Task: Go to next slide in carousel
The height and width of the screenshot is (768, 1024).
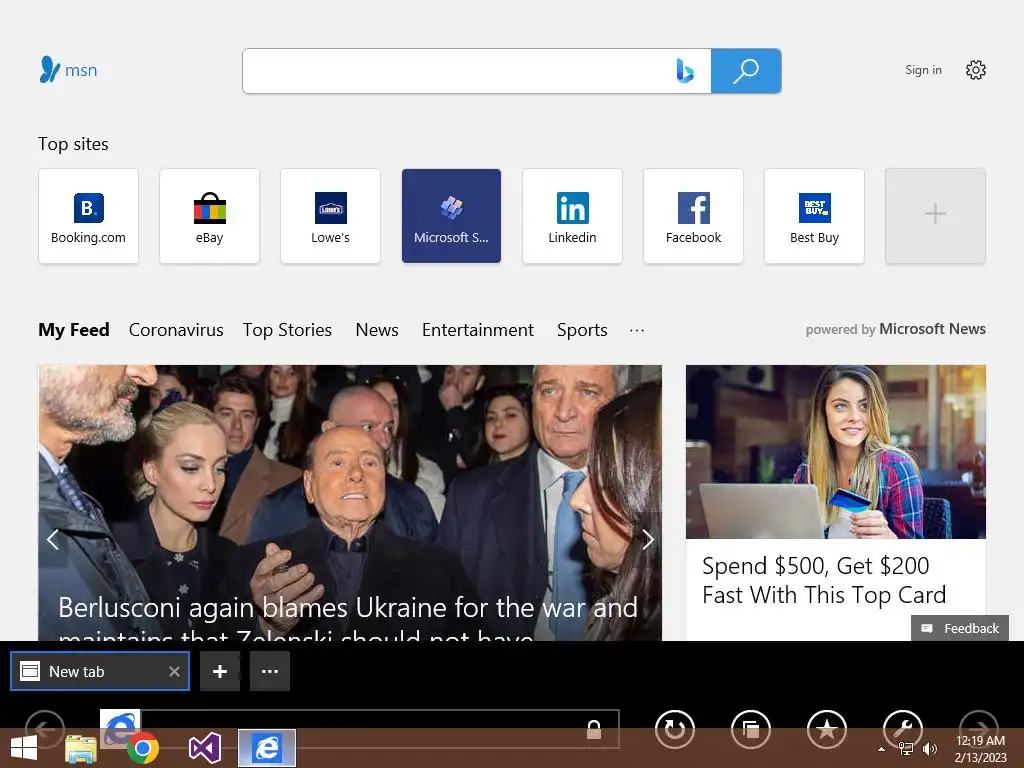Action: click(x=647, y=539)
